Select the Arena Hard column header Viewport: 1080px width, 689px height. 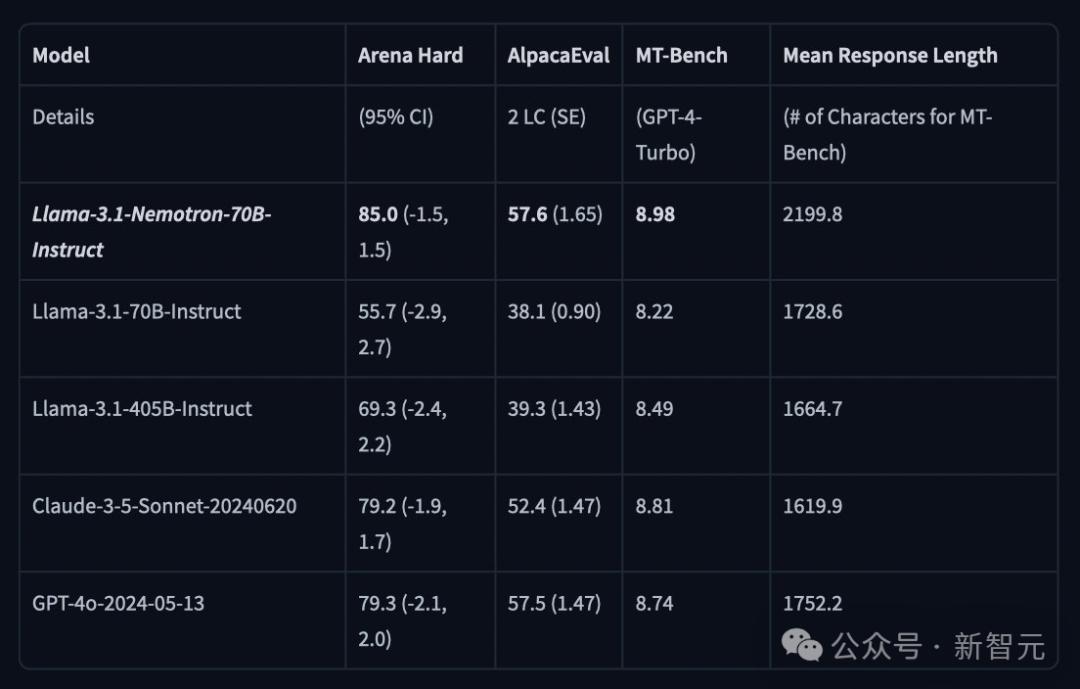tap(410, 56)
